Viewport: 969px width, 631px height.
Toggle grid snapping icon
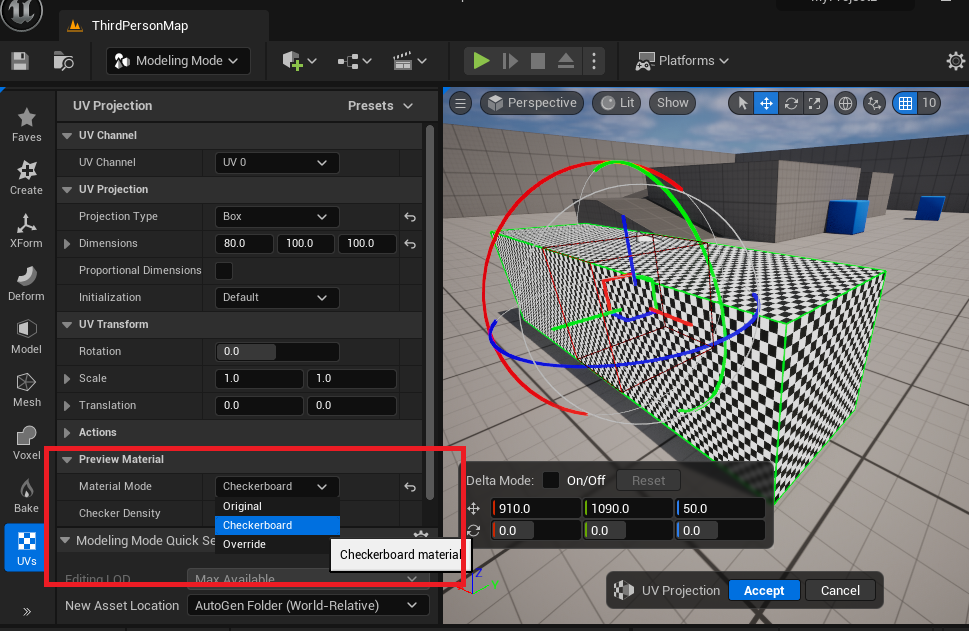pos(905,103)
